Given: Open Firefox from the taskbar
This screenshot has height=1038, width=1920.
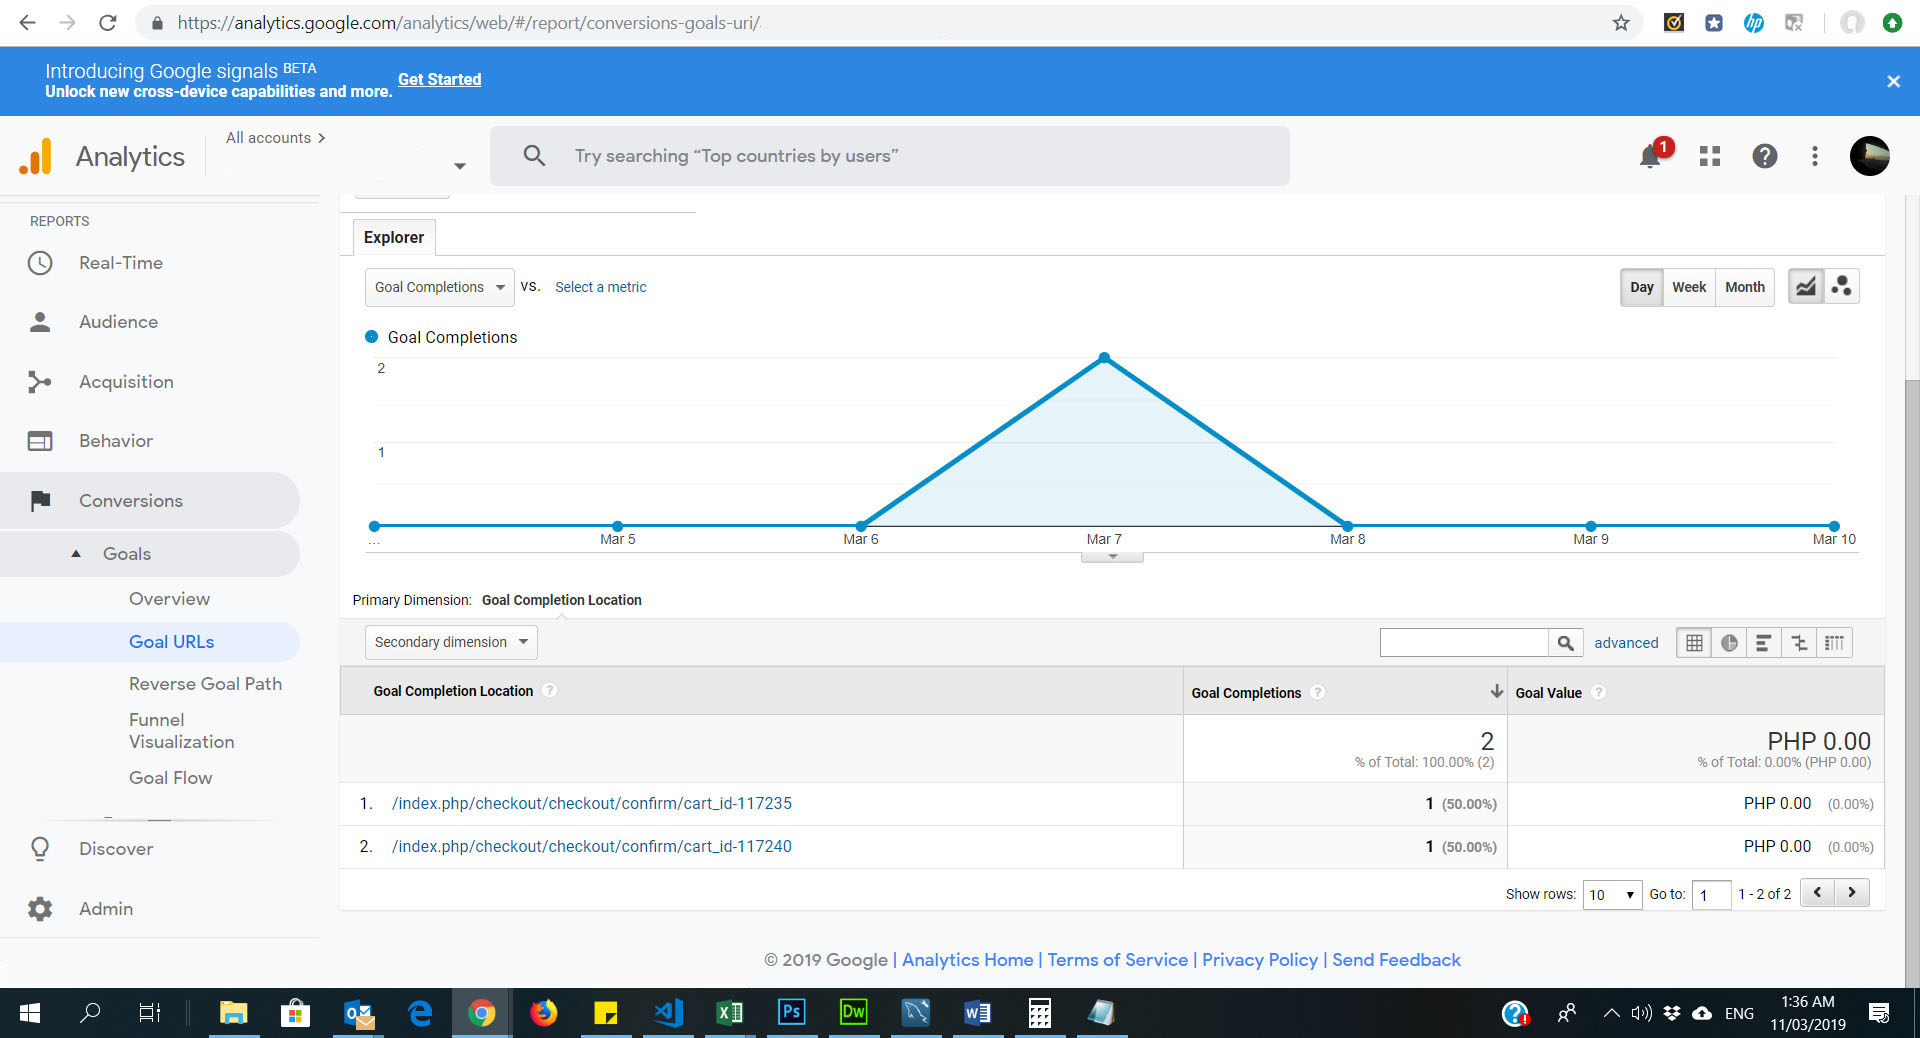Looking at the screenshot, I should [x=543, y=1013].
